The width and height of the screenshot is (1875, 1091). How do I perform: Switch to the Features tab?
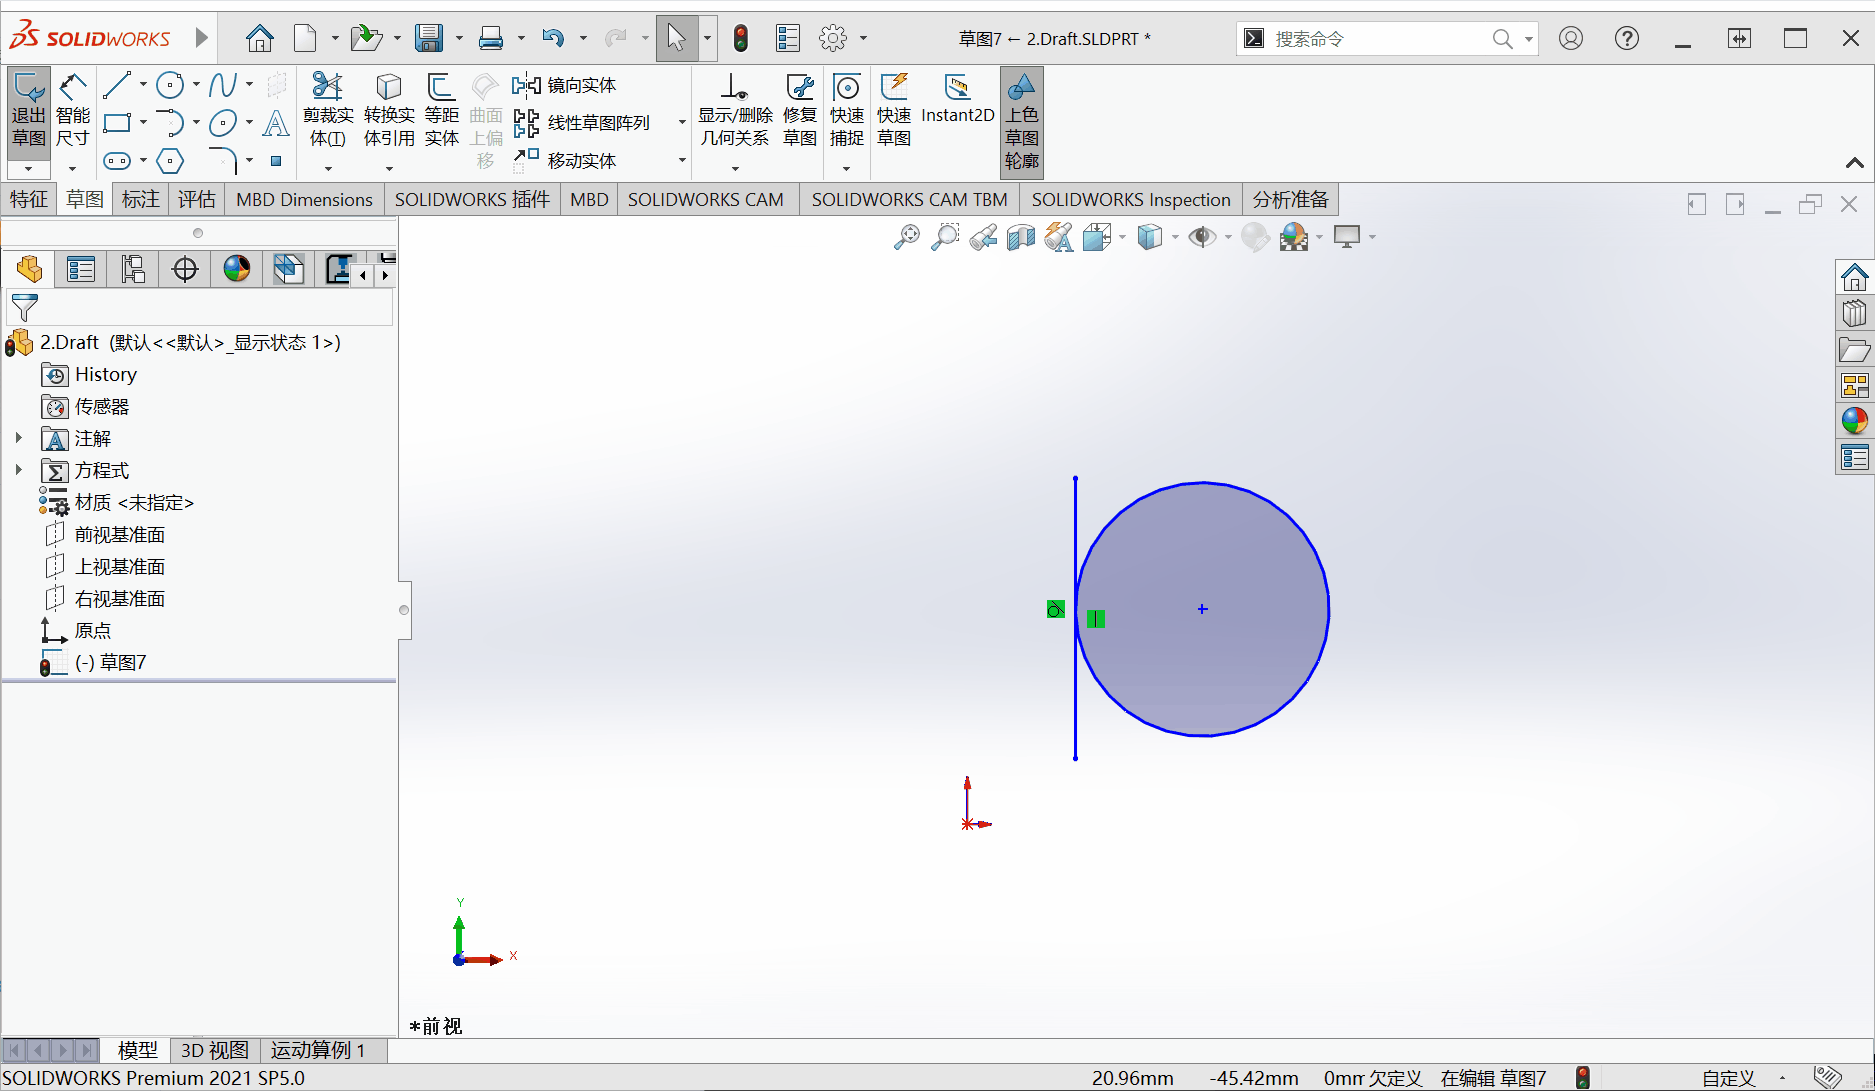coord(29,199)
